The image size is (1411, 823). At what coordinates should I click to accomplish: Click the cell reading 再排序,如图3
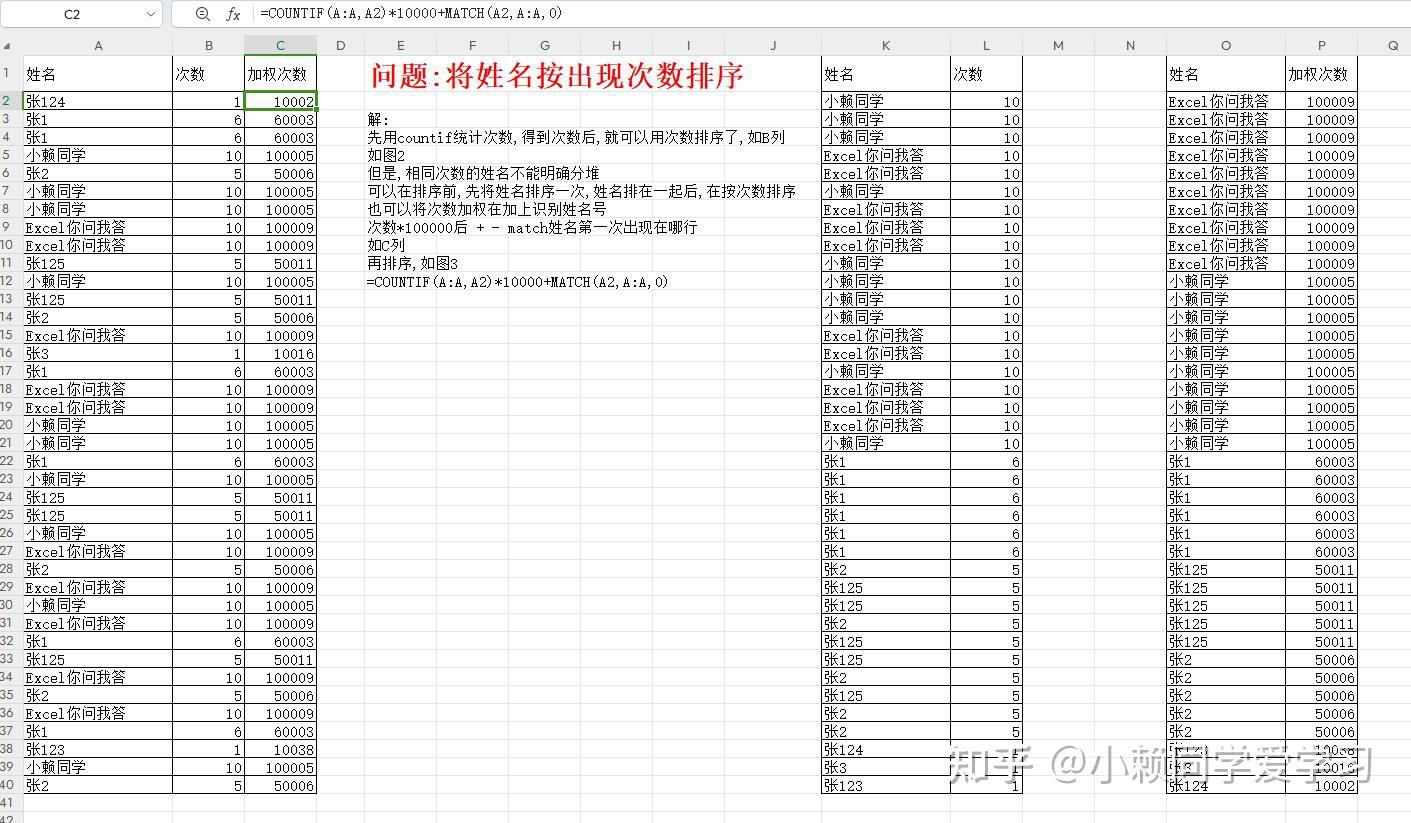point(412,264)
